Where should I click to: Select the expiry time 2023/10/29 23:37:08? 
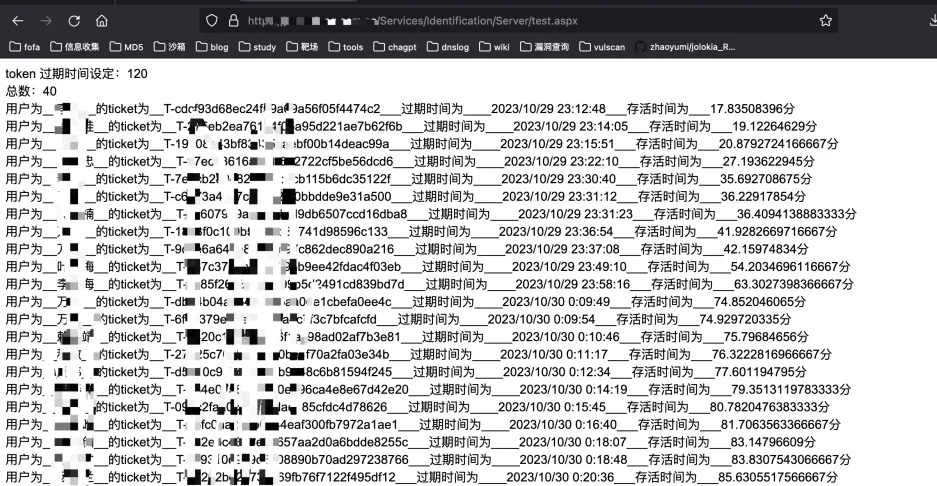tap(562, 249)
